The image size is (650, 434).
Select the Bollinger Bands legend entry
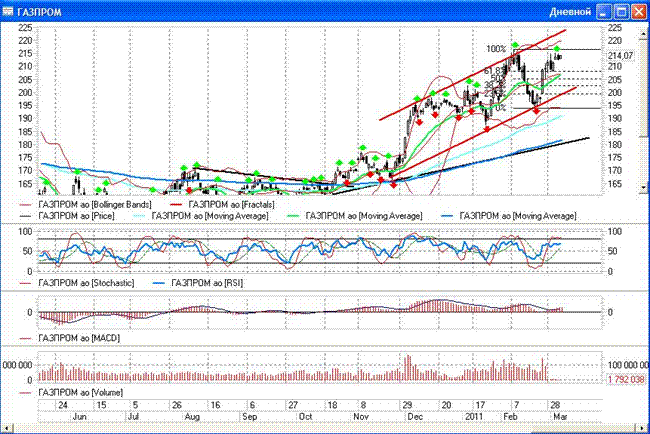click(x=85, y=204)
